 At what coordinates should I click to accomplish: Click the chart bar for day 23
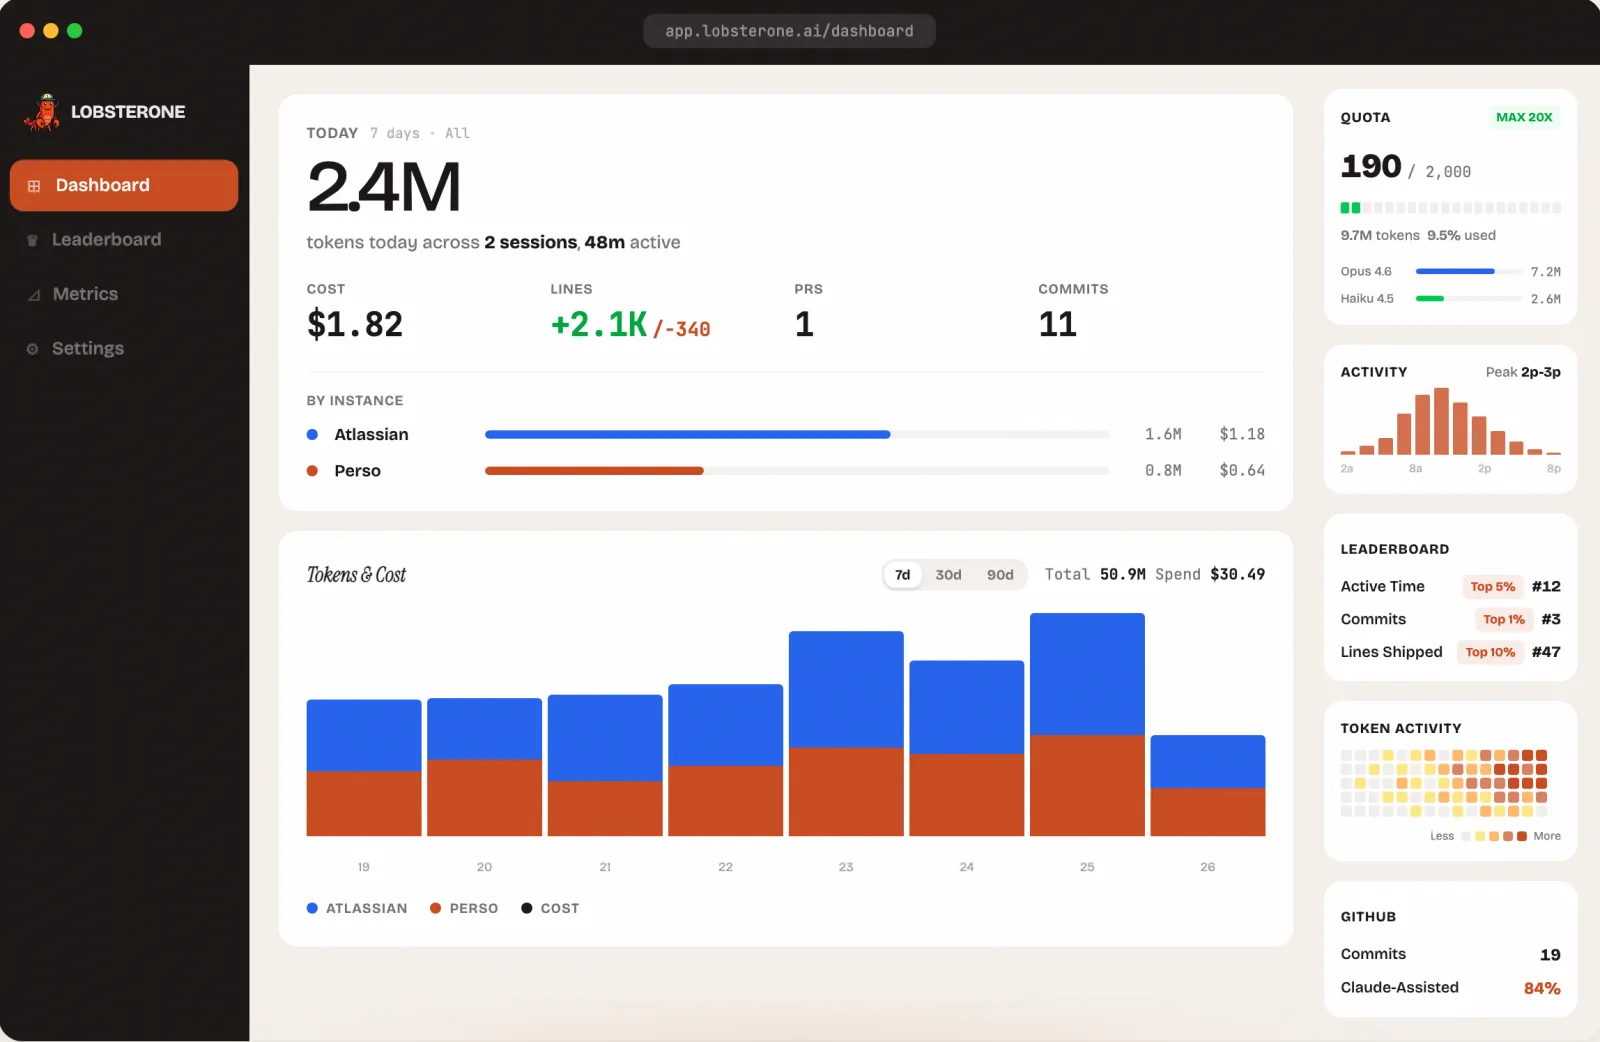[846, 733]
